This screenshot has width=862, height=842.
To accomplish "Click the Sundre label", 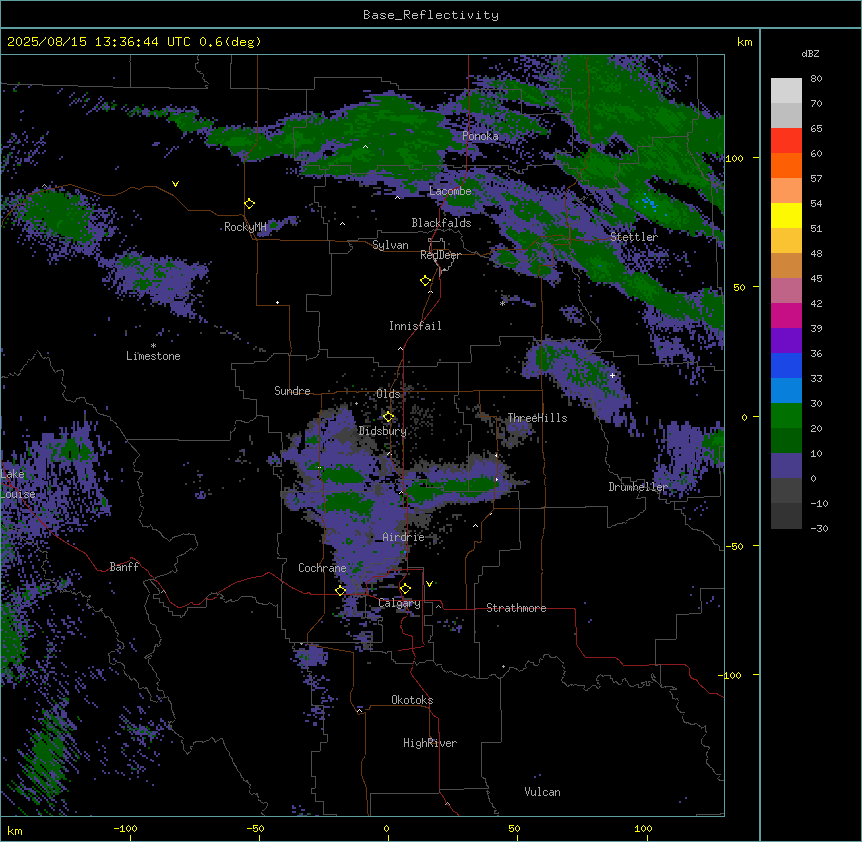I will click(x=292, y=391).
